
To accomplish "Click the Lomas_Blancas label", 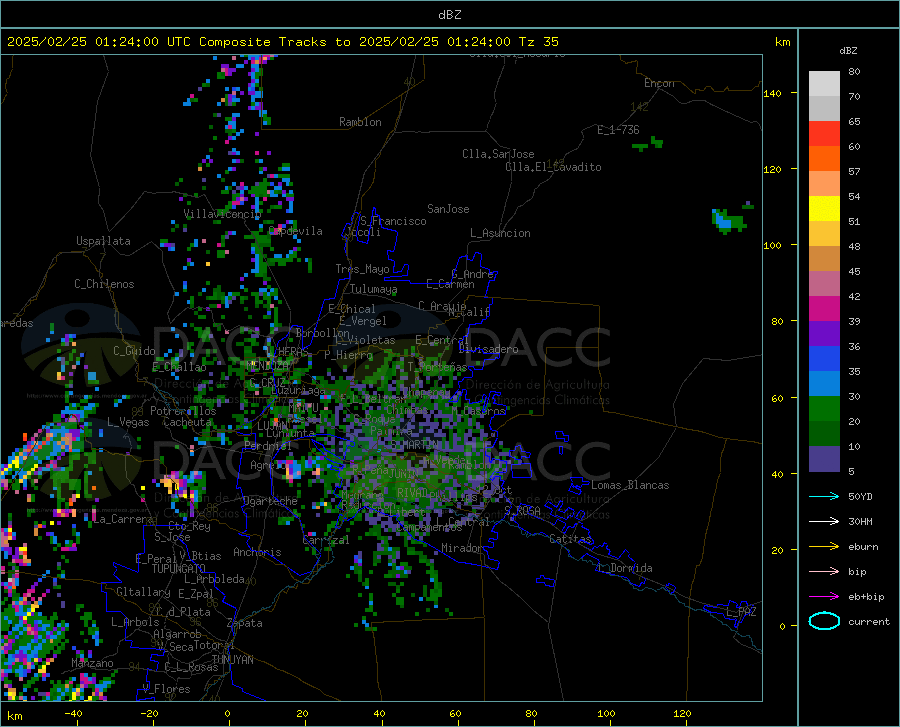I will click(x=630, y=485).
